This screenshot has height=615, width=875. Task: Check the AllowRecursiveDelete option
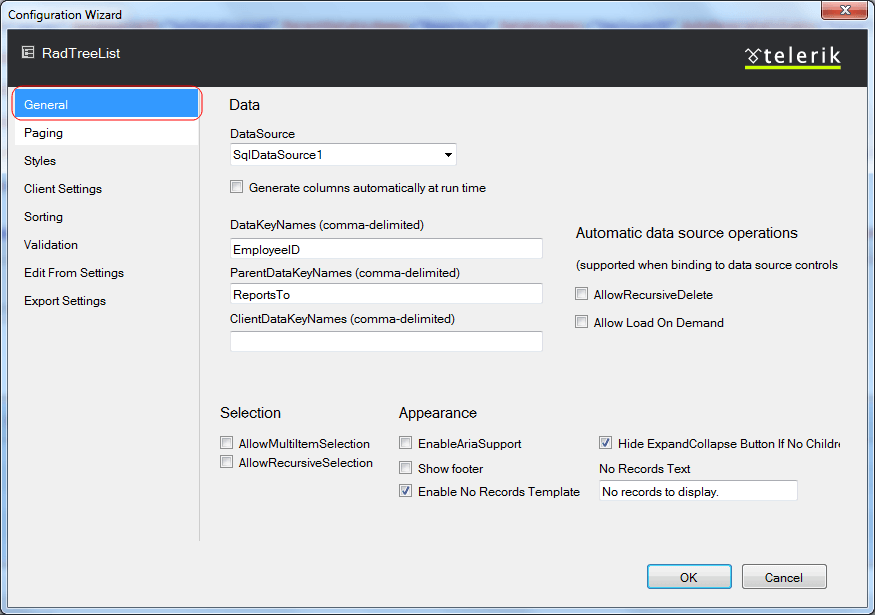click(x=581, y=294)
